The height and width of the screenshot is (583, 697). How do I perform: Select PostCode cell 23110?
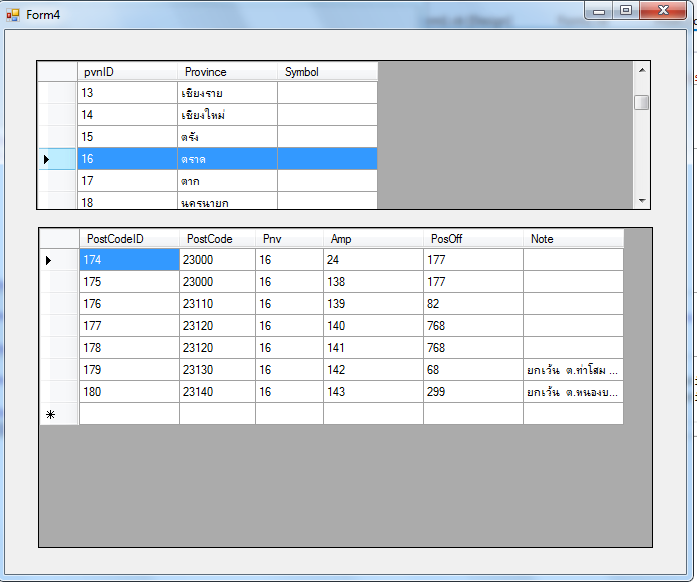click(x=217, y=303)
